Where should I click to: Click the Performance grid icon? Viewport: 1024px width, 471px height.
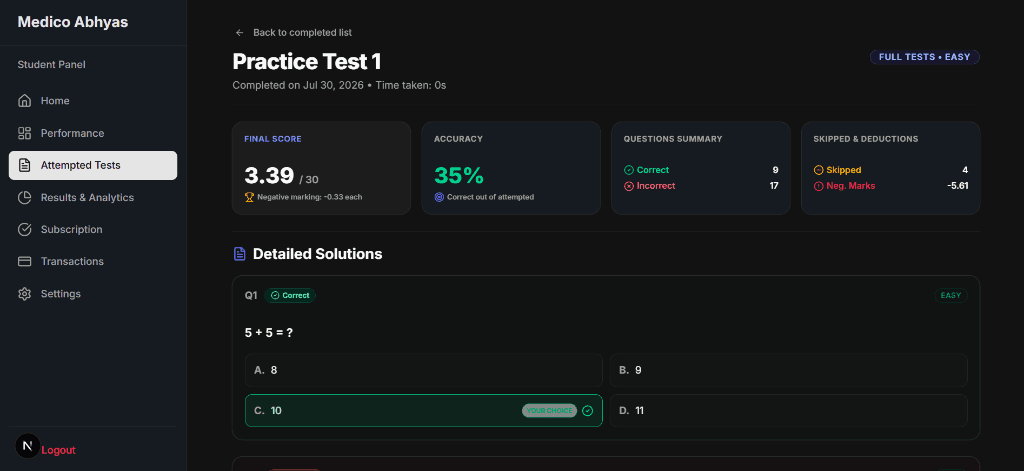pos(25,133)
